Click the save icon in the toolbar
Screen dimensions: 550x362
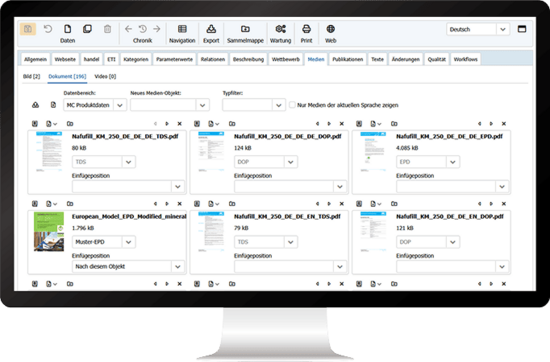[28, 29]
